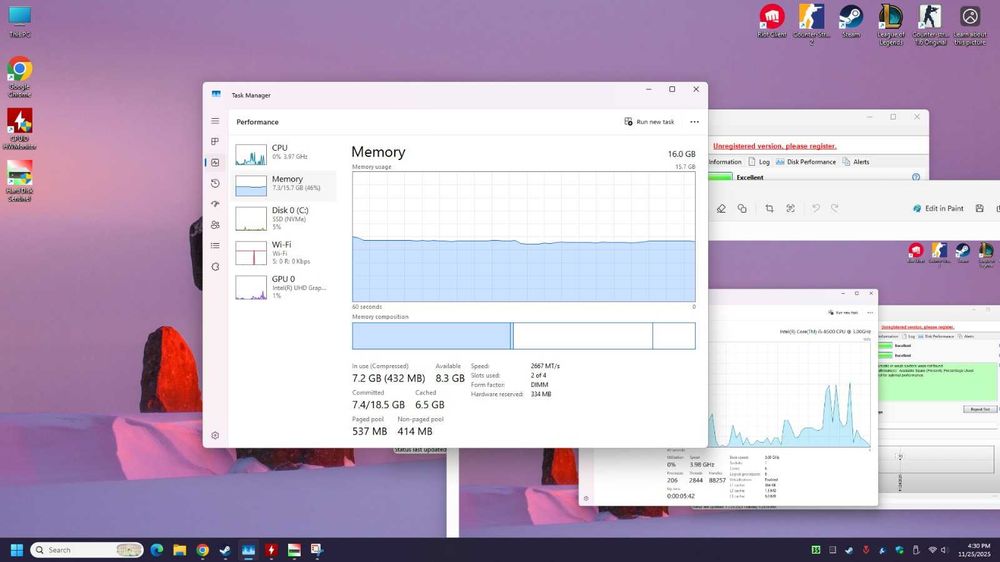Screen dimensions: 1000x562
Task: Open Steam desktop shortcut
Action: [x=851, y=21]
